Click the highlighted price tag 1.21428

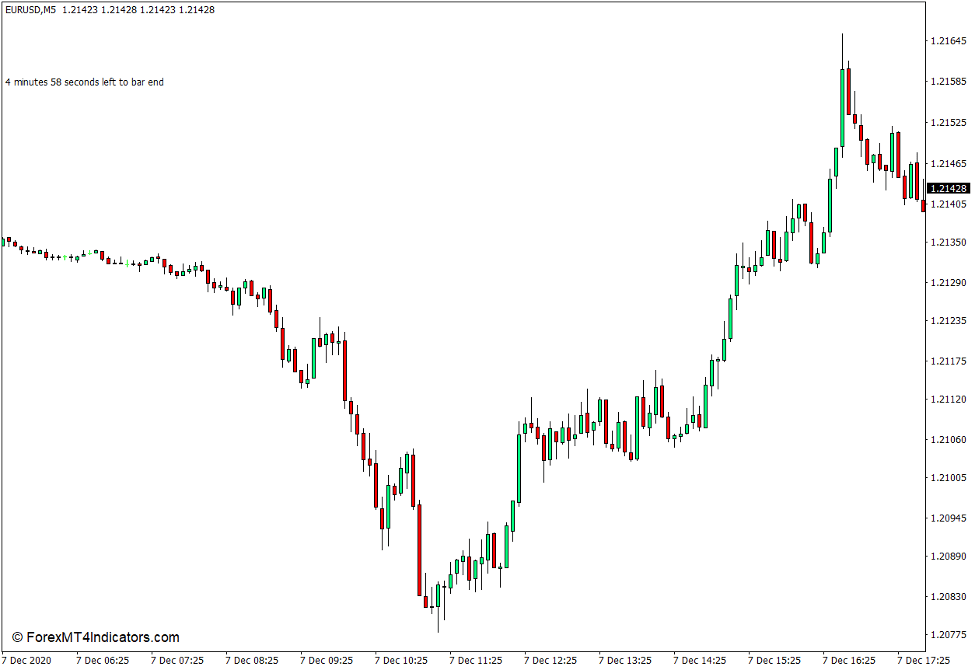tap(948, 186)
